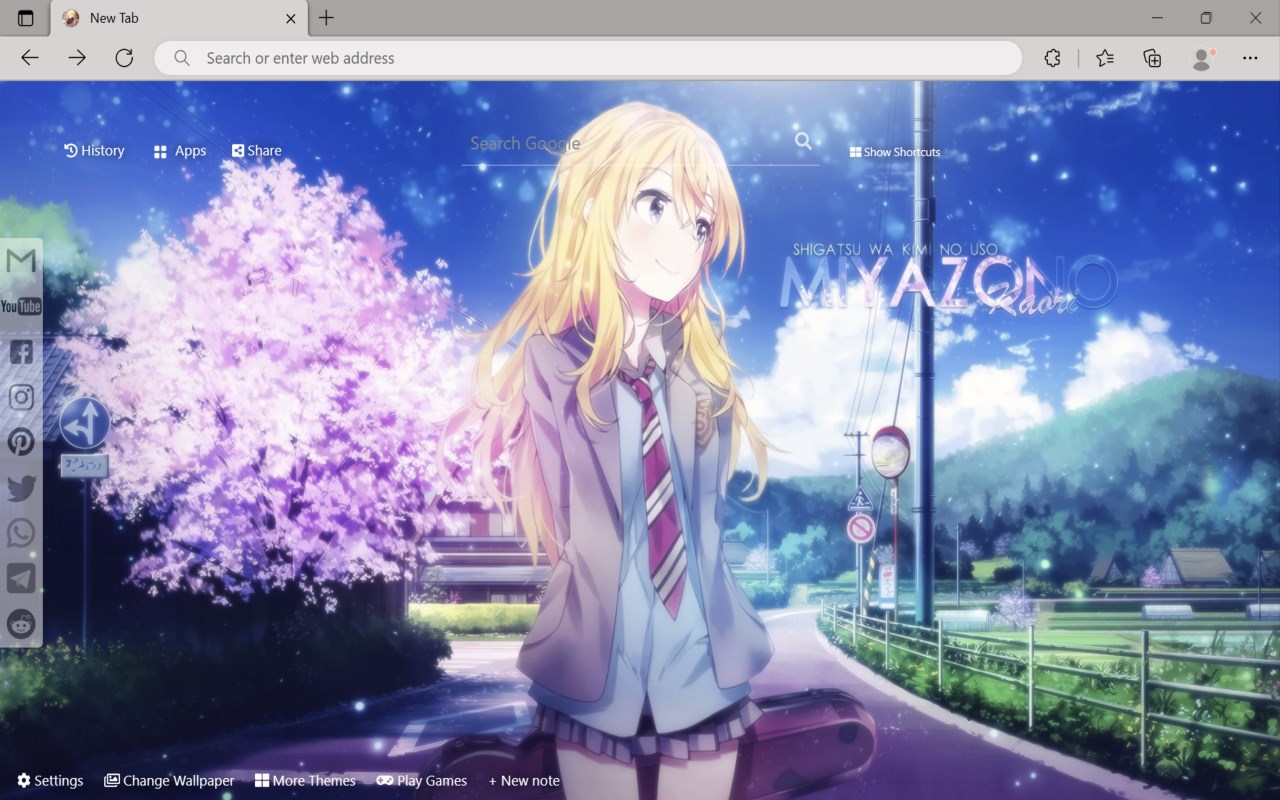Open browser Extensions puzzle icon

(1052, 58)
